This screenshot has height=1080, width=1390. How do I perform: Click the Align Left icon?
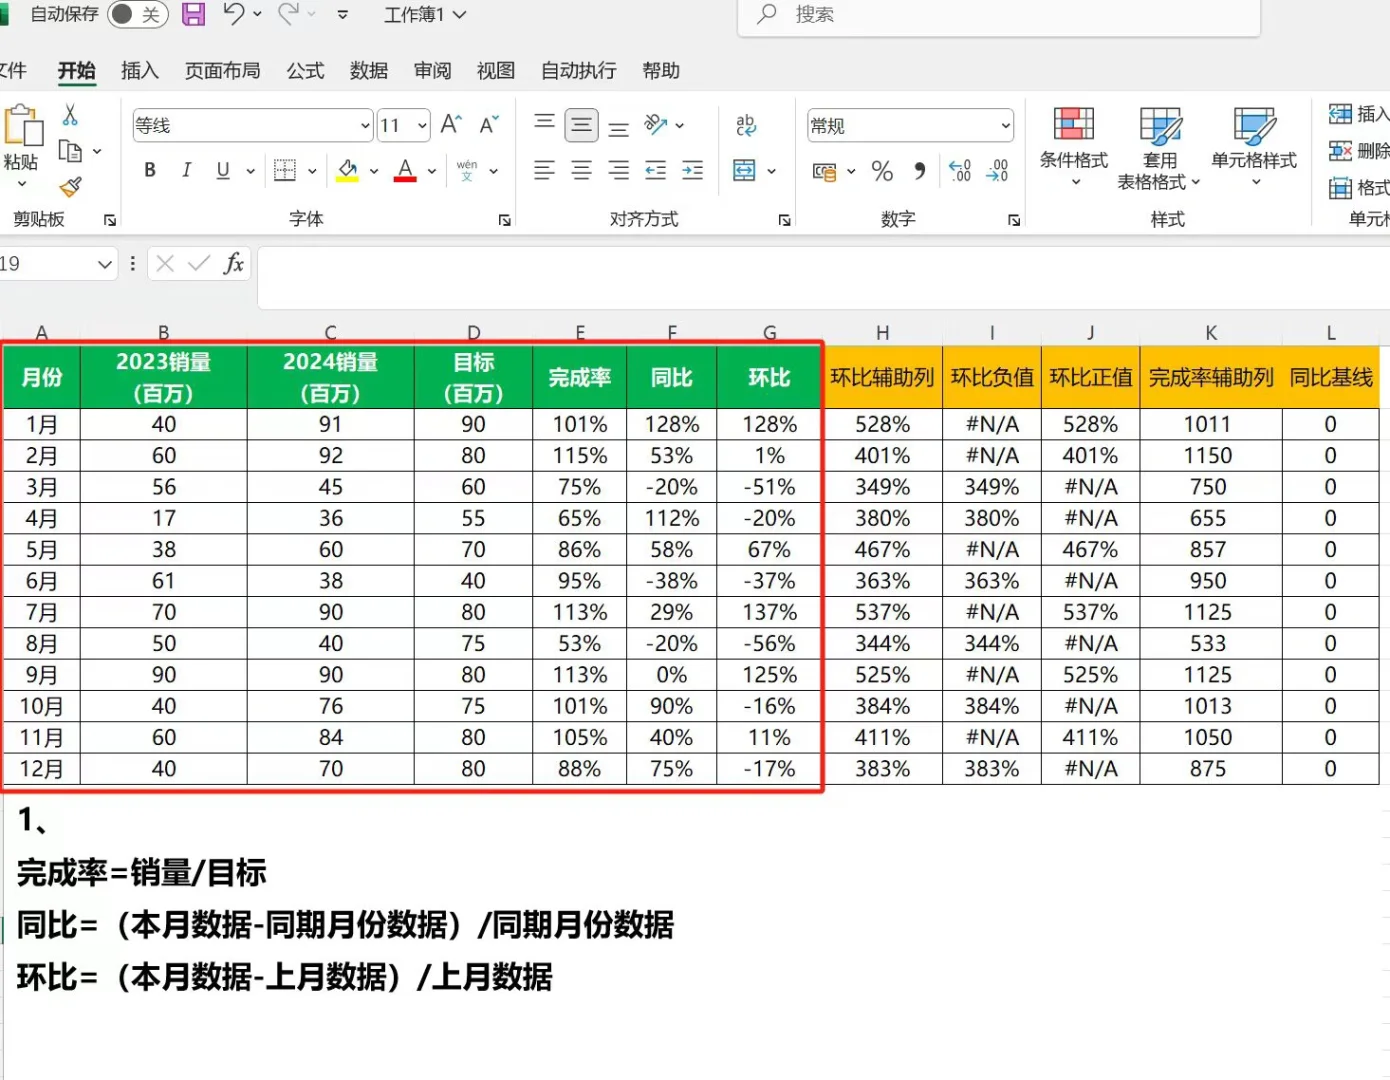pos(545,170)
